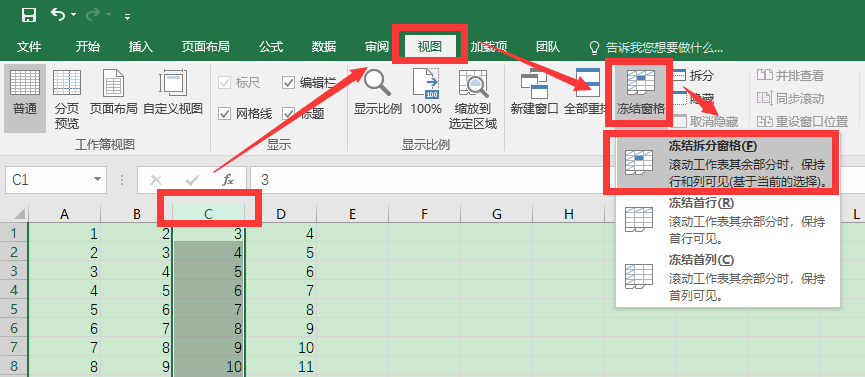
Task: Choose 冻结拆分窗格(F) menu option
Action: pos(728,163)
